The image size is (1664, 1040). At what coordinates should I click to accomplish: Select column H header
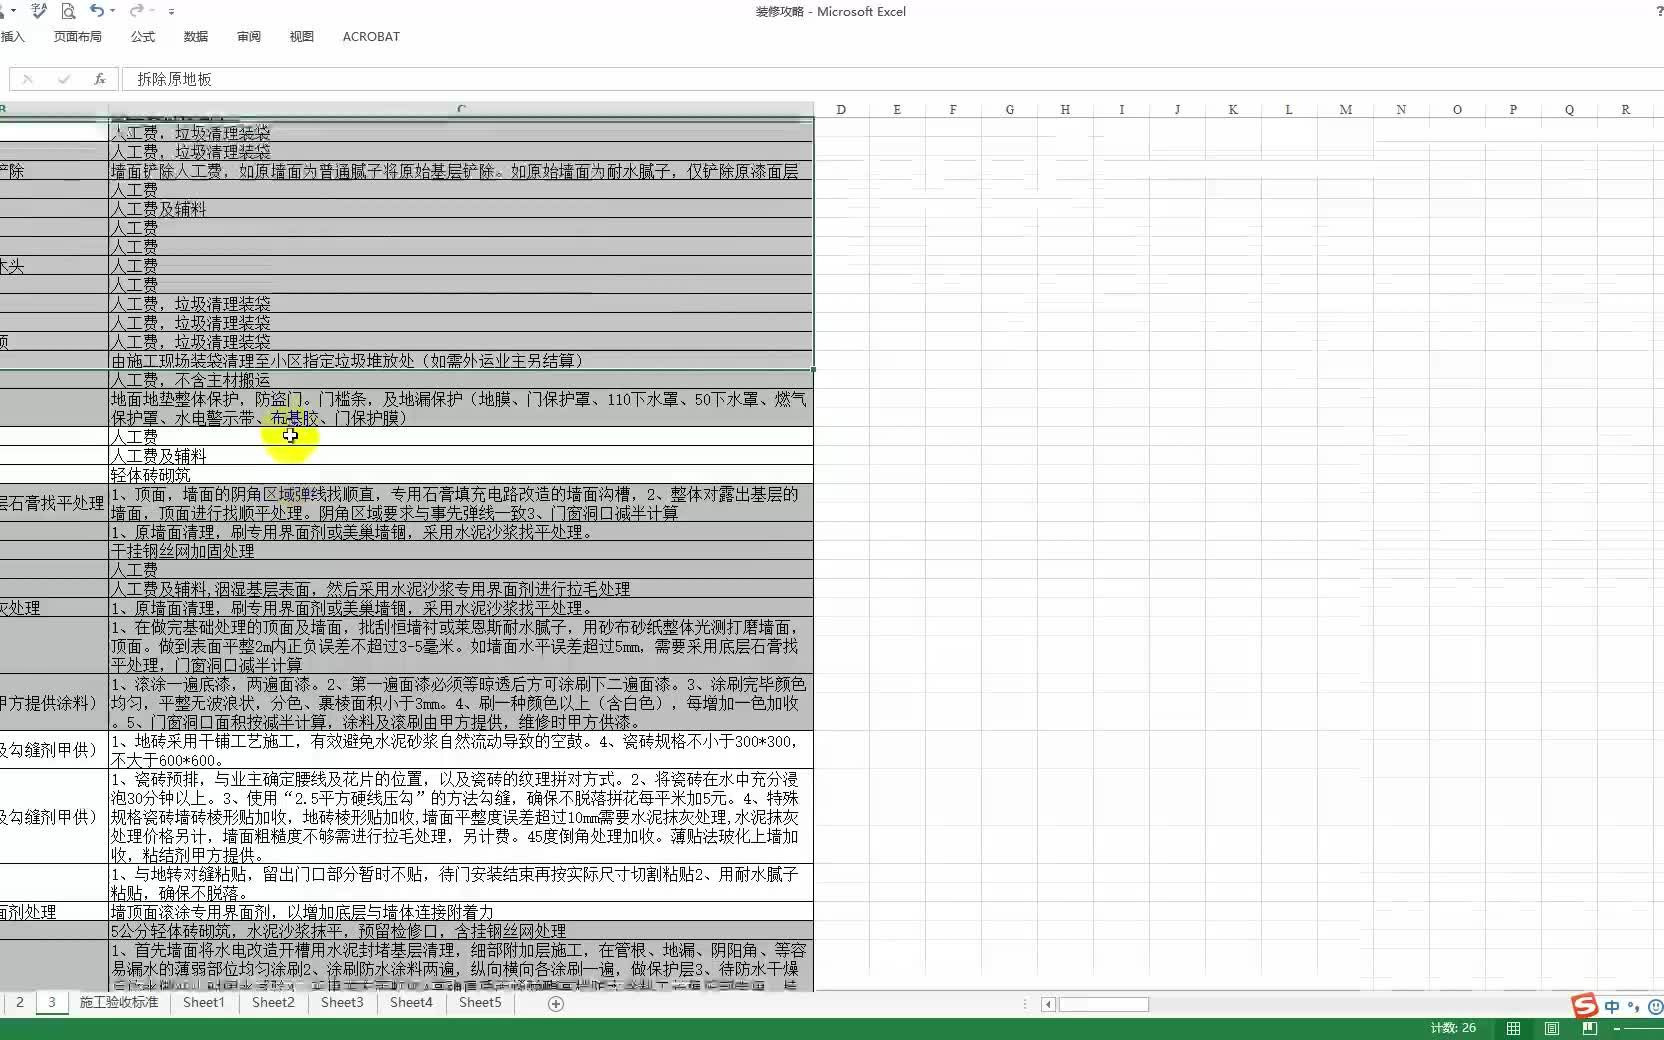click(1065, 109)
